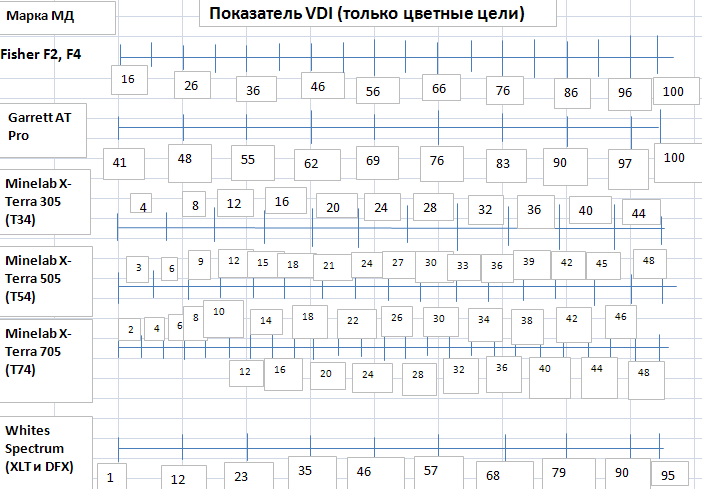Image resolution: width=702 pixels, height=489 pixels.
Task: Click the '96' box in the Fisher row
Action: pyautogui.click(x=629, y=94)
